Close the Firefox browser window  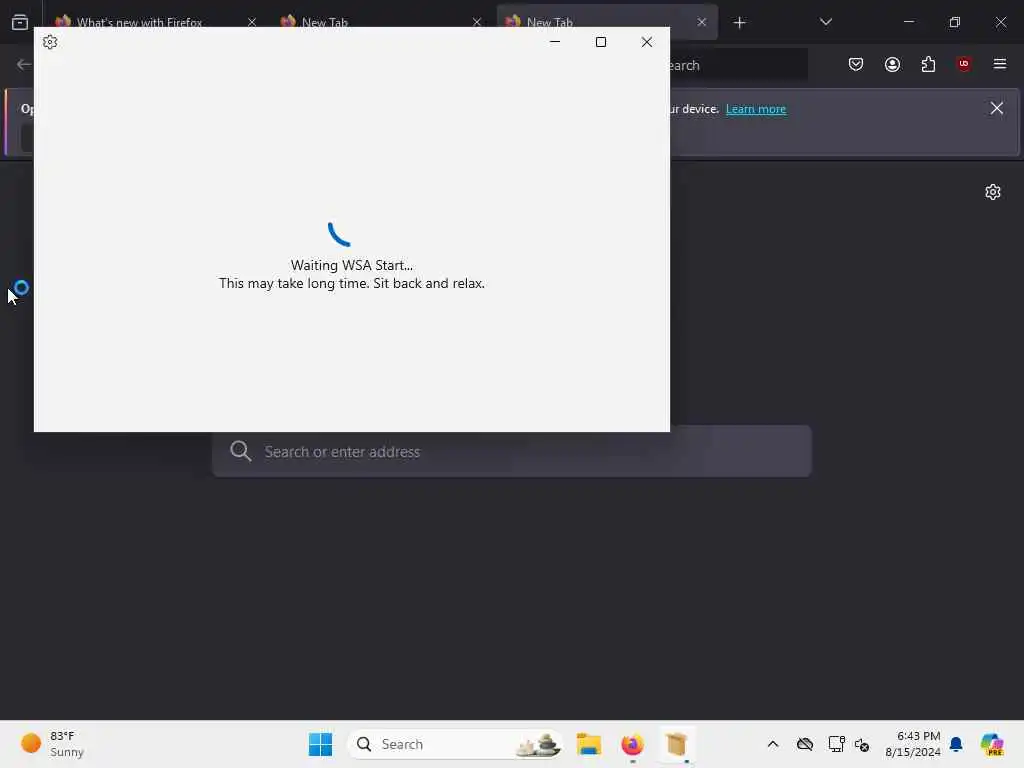click(x=1000, y=22)
